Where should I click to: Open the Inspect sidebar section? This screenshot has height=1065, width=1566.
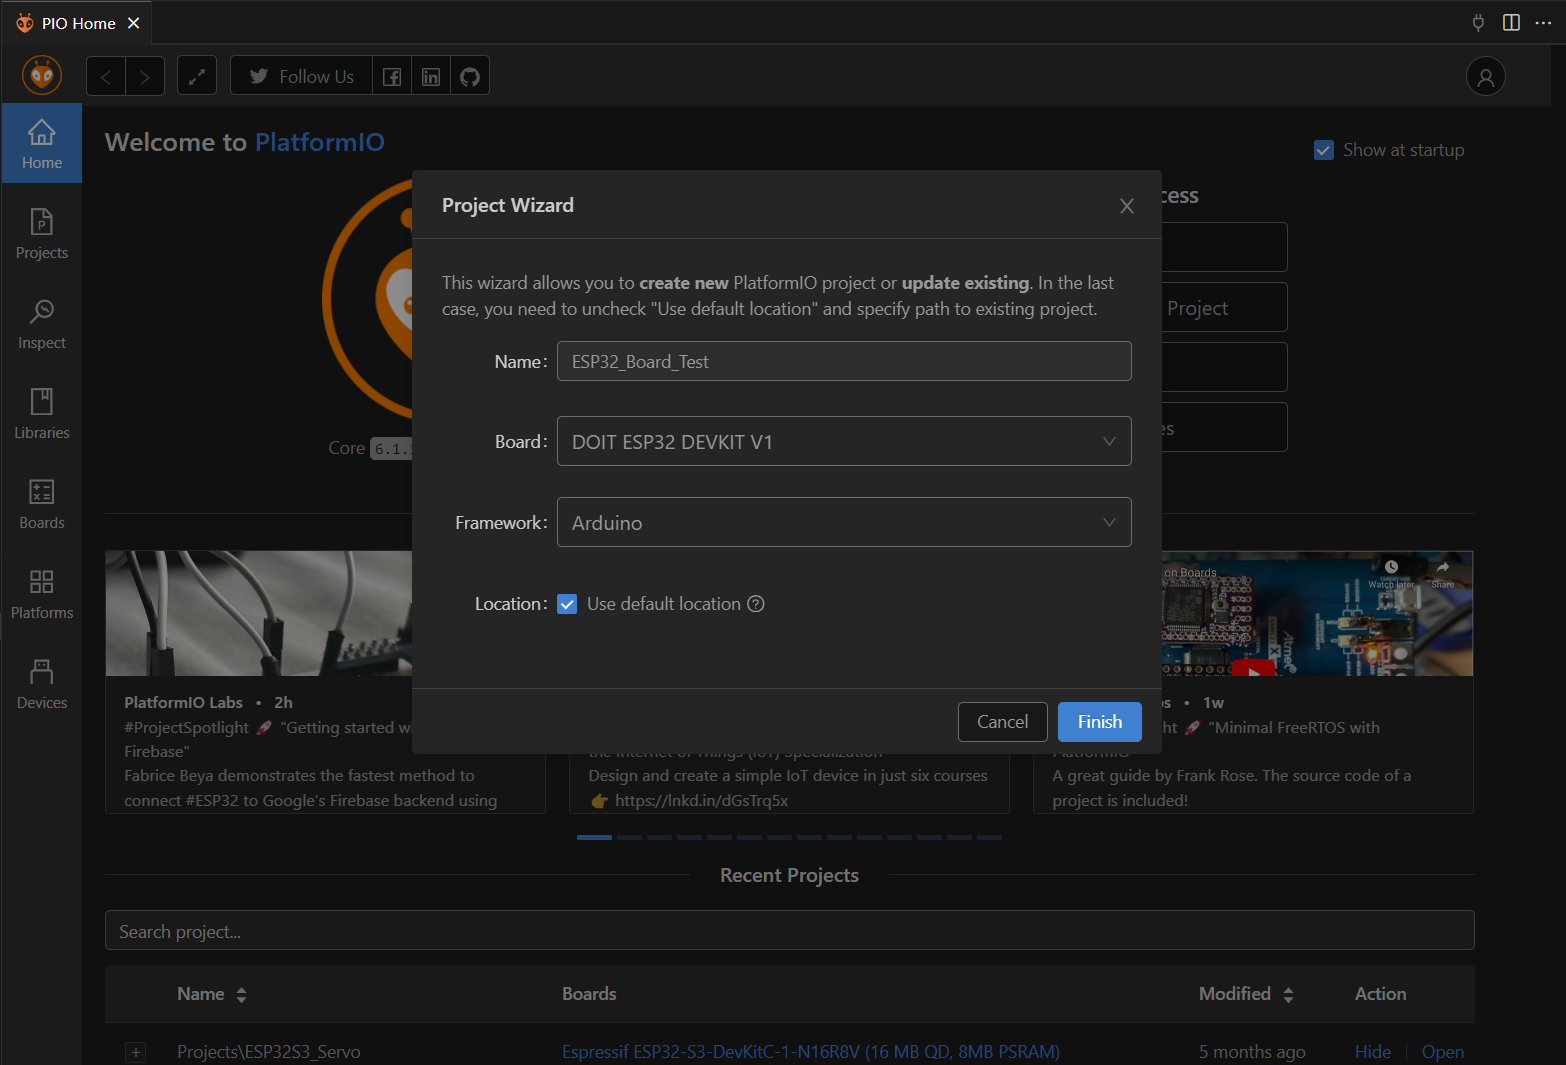pos(41,323)
